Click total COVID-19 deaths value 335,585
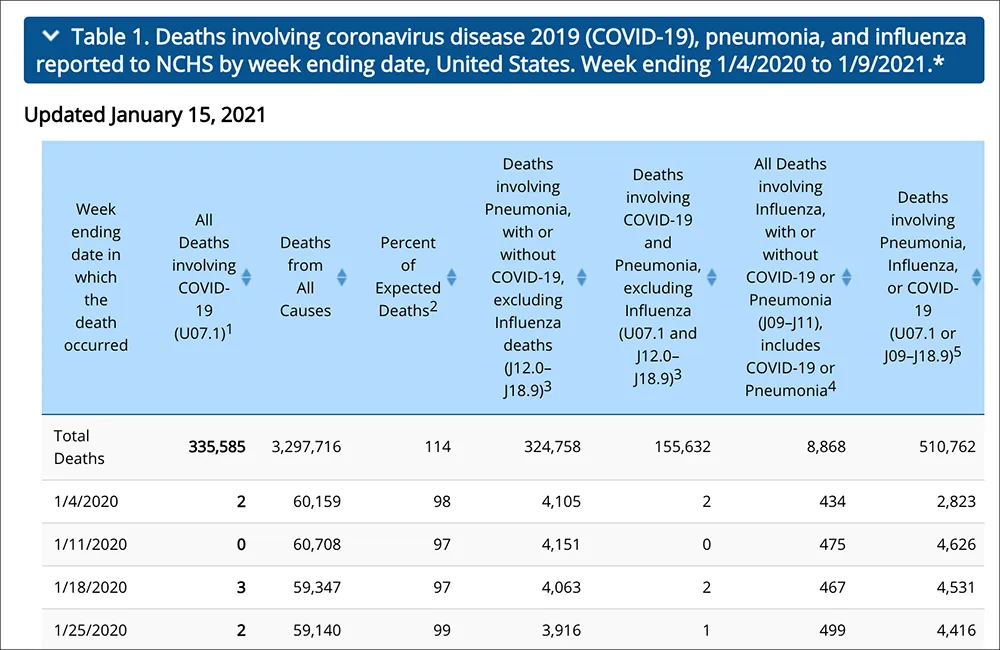 coord(217,447)
